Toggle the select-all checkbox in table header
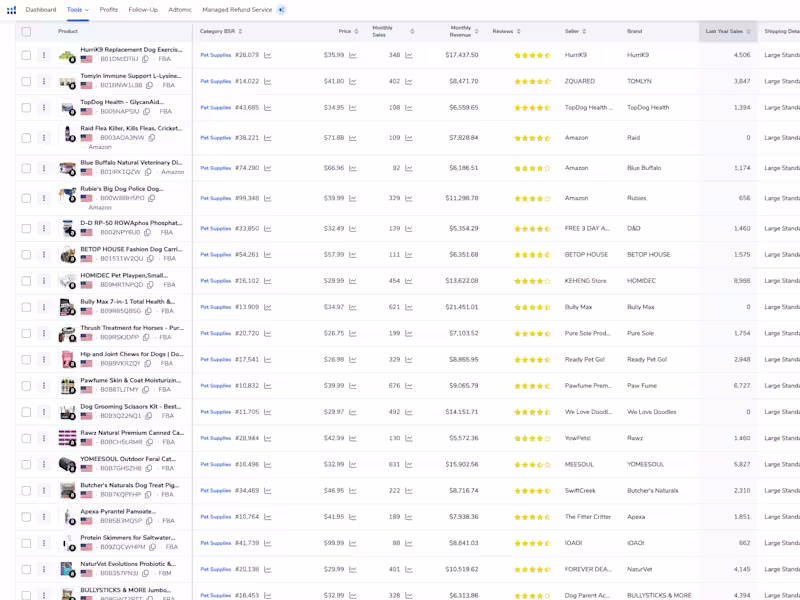 [x=26, y=32]
